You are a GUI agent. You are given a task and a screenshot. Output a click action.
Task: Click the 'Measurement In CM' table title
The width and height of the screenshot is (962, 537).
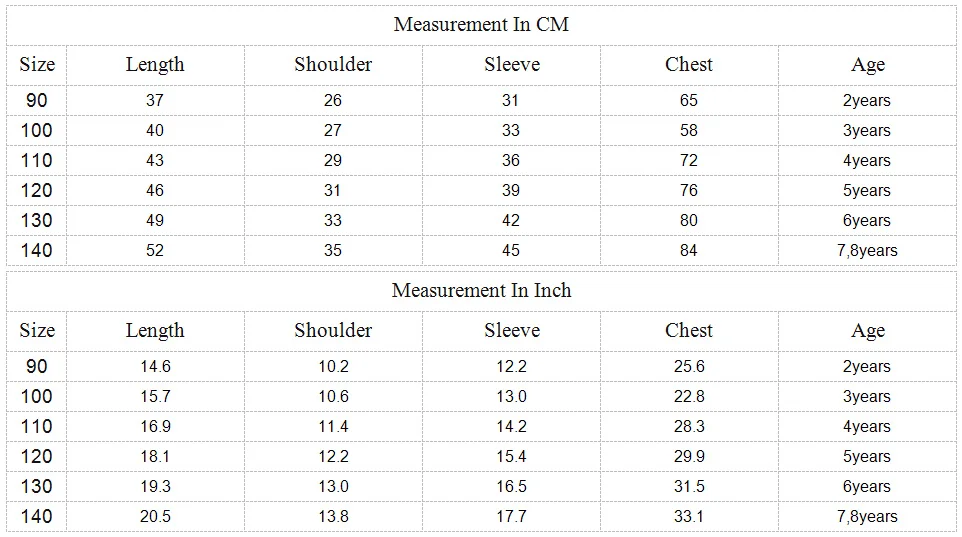(x=481, y=25)
